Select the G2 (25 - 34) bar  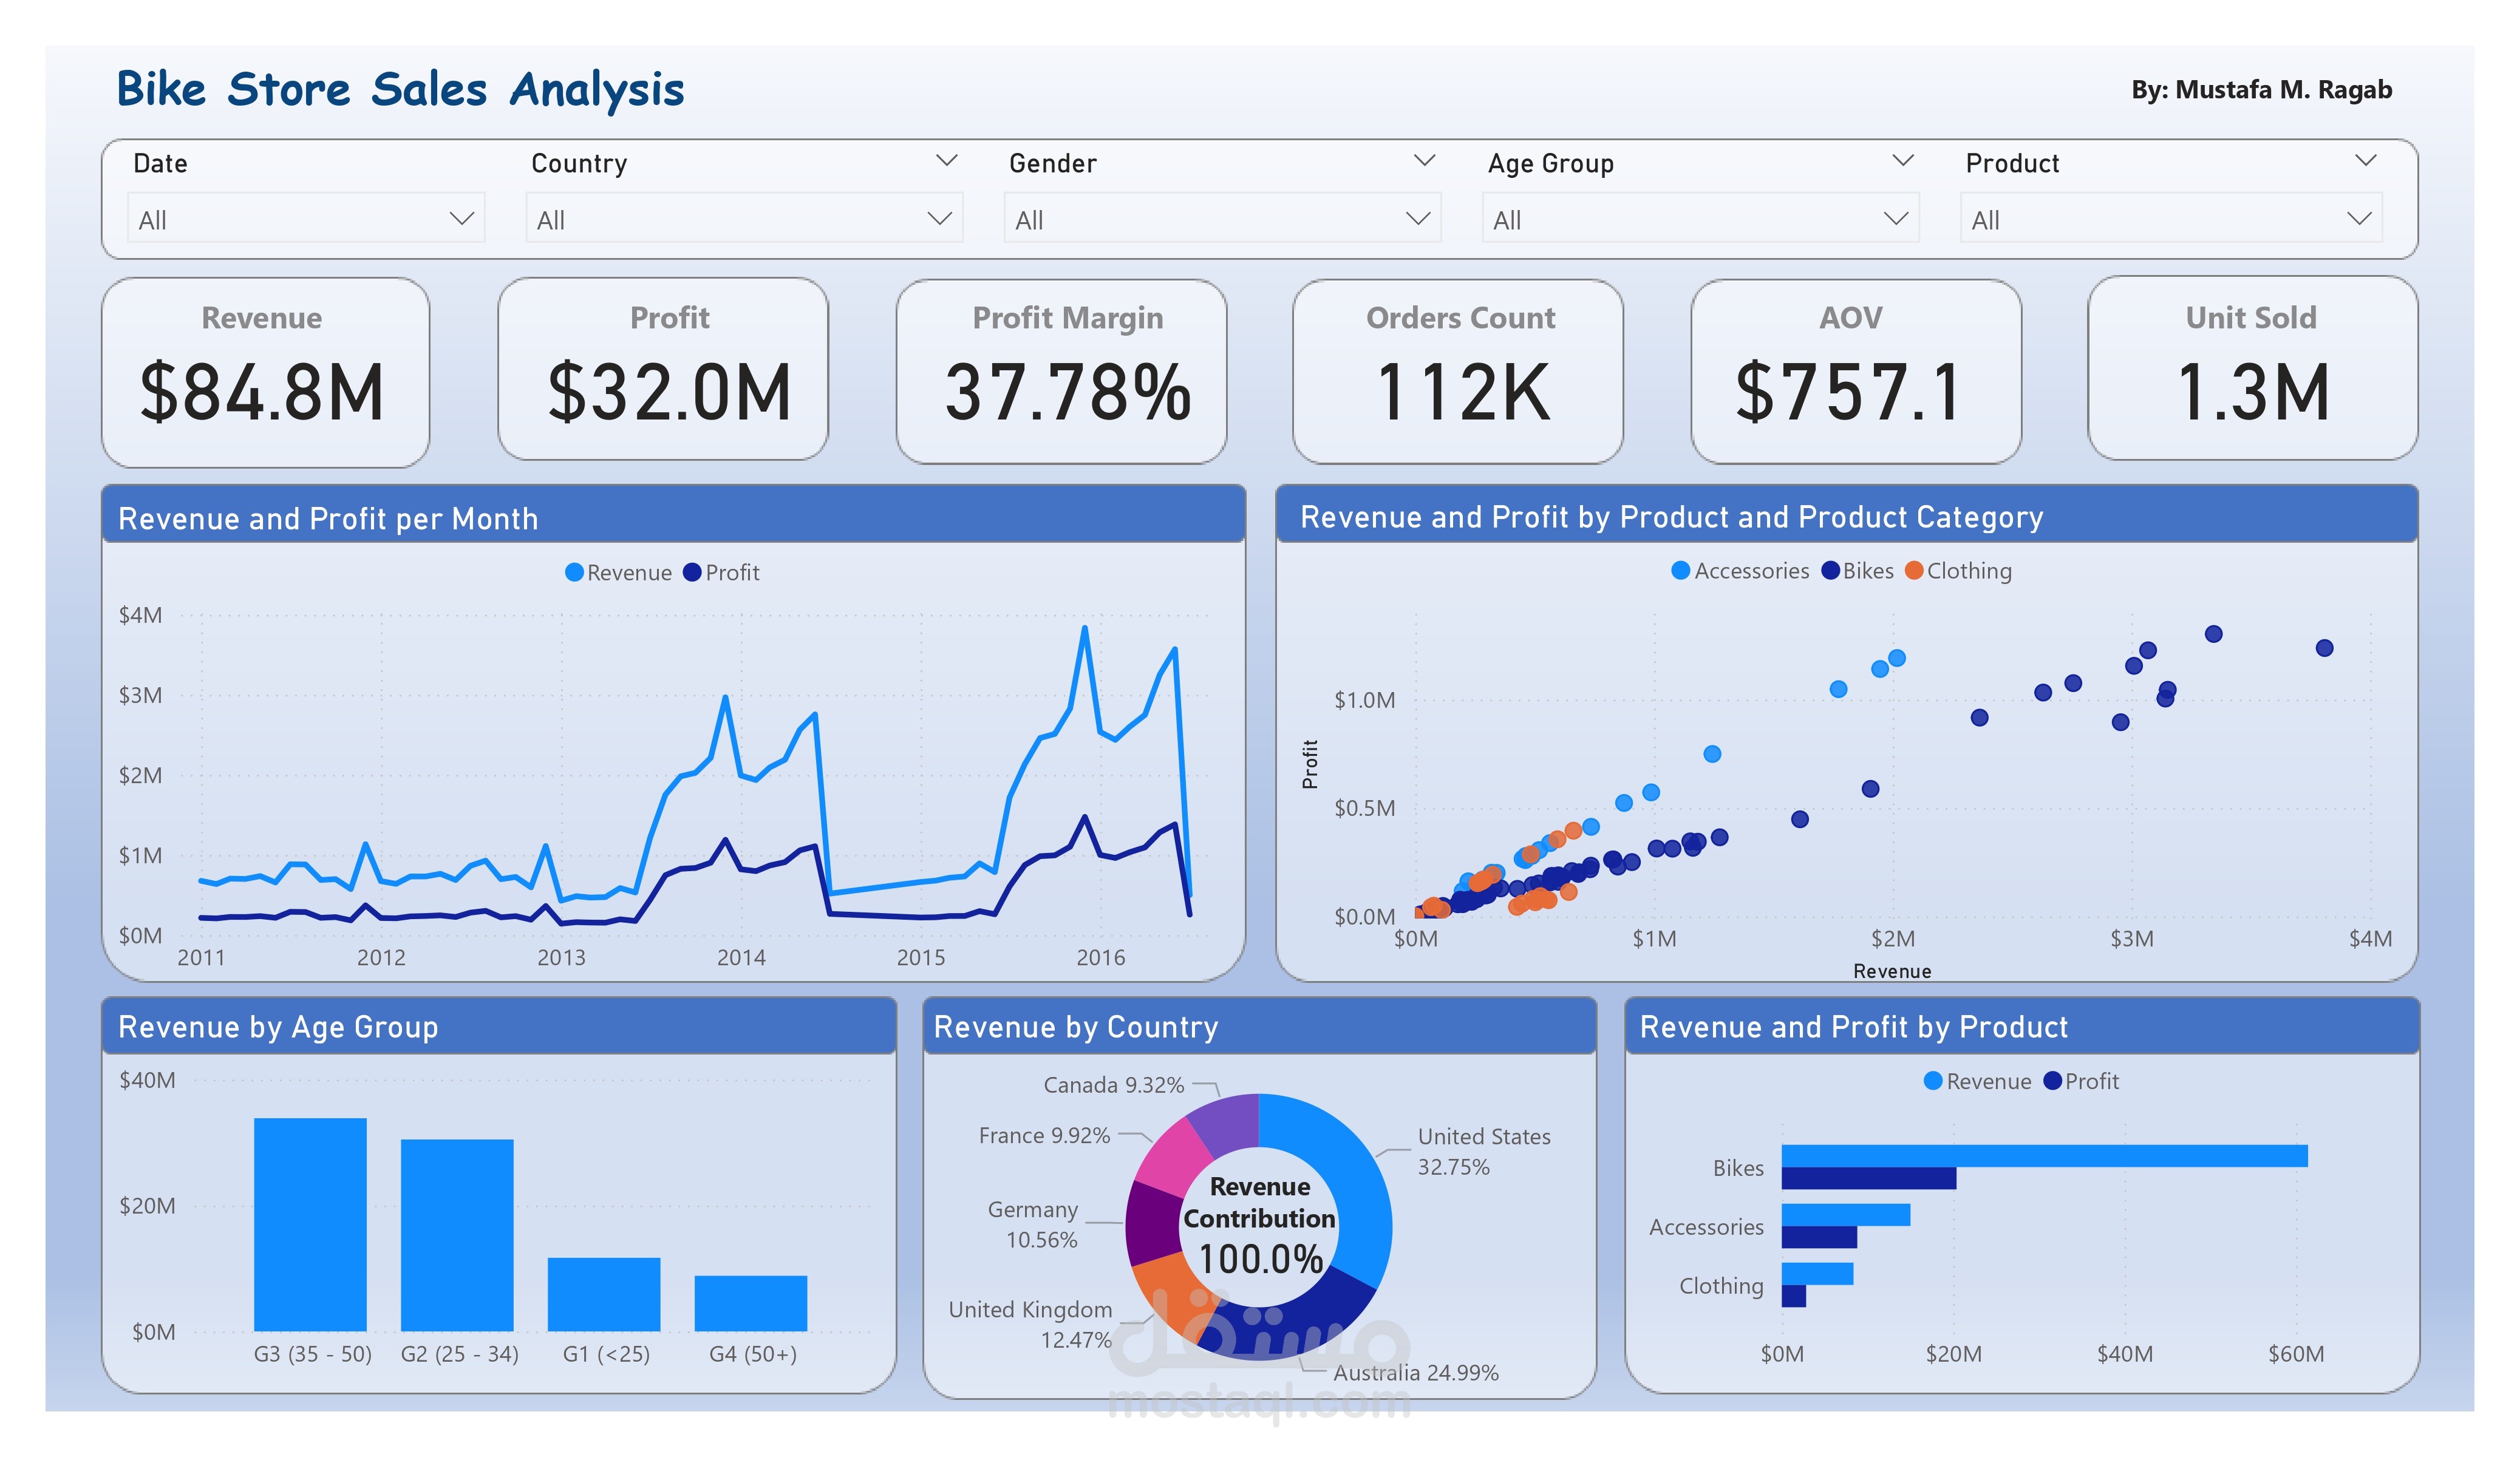coord(457,1235)
